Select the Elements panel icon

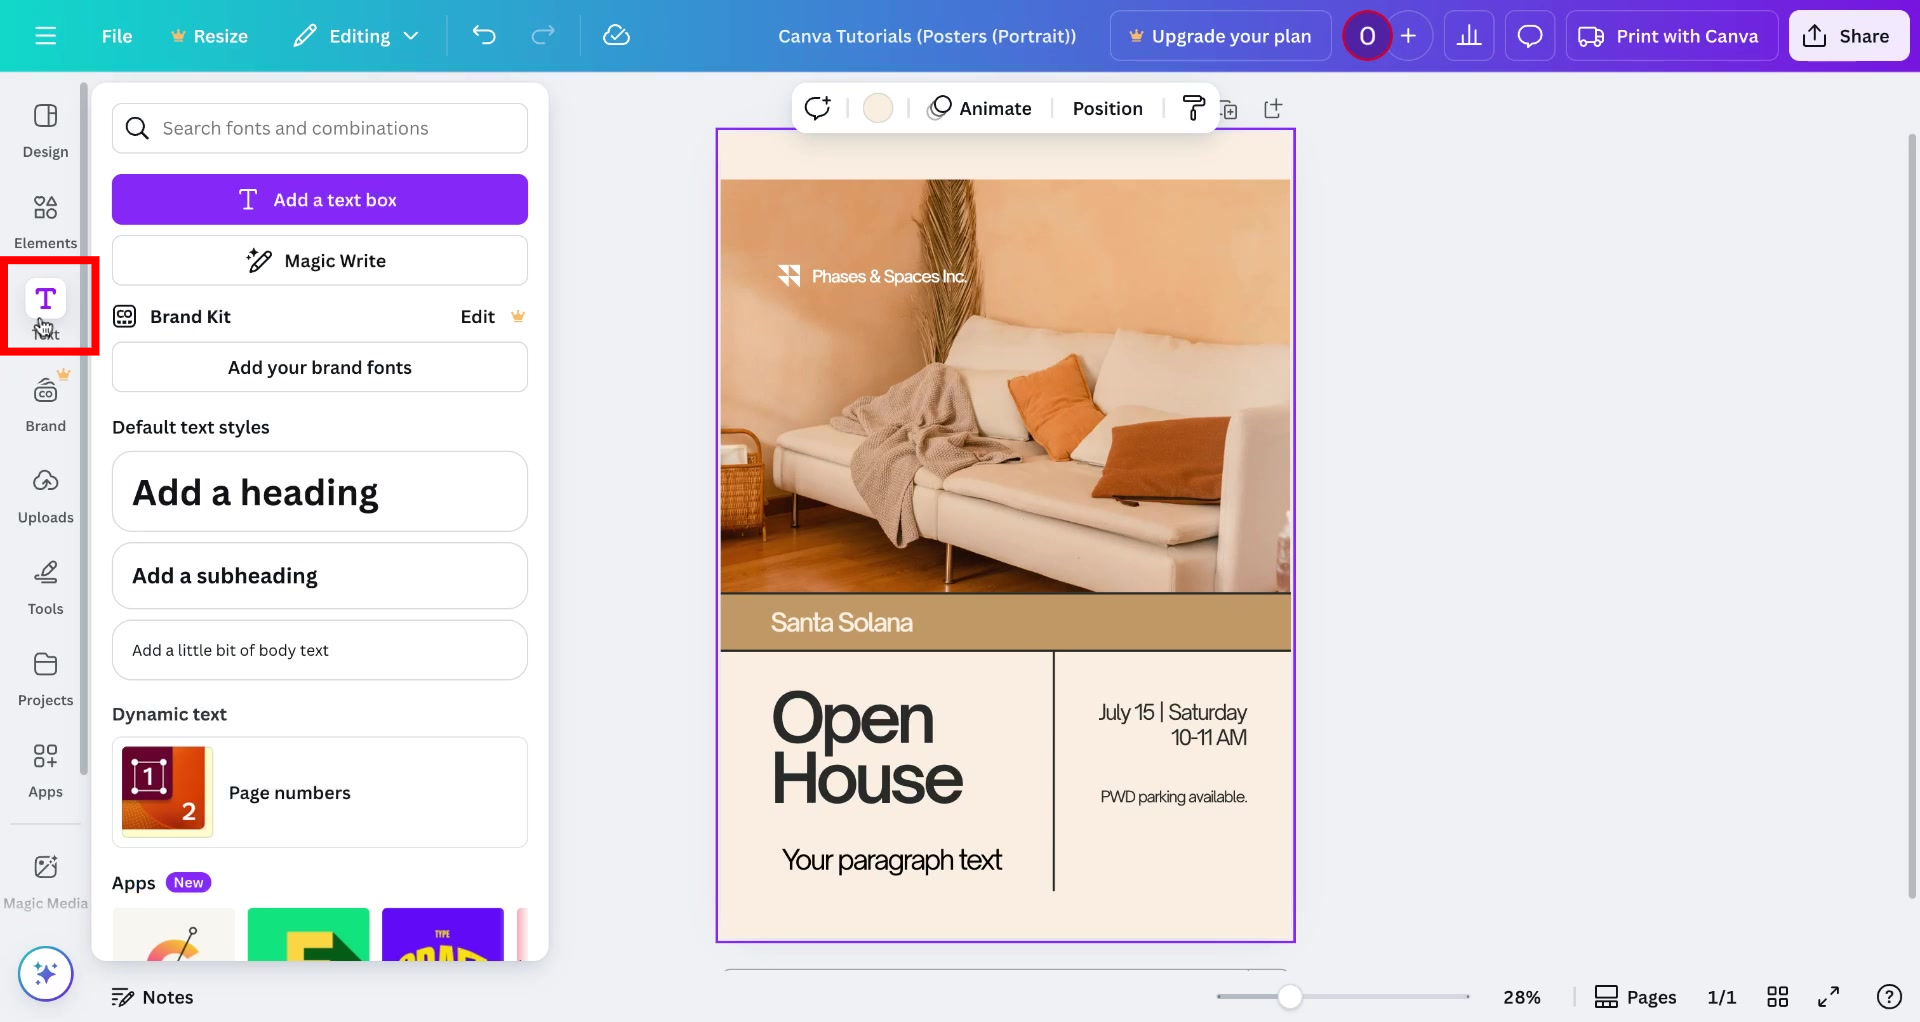point(45,219)
